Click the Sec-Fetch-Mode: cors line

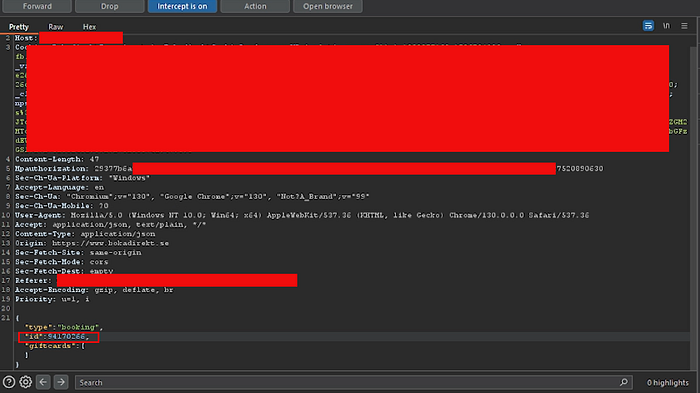[62, 262]
